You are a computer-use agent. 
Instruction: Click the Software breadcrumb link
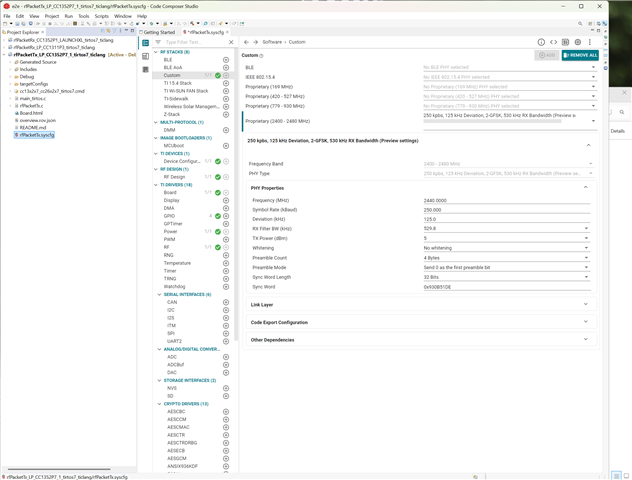pyautogui.click(x=272, y=42)
